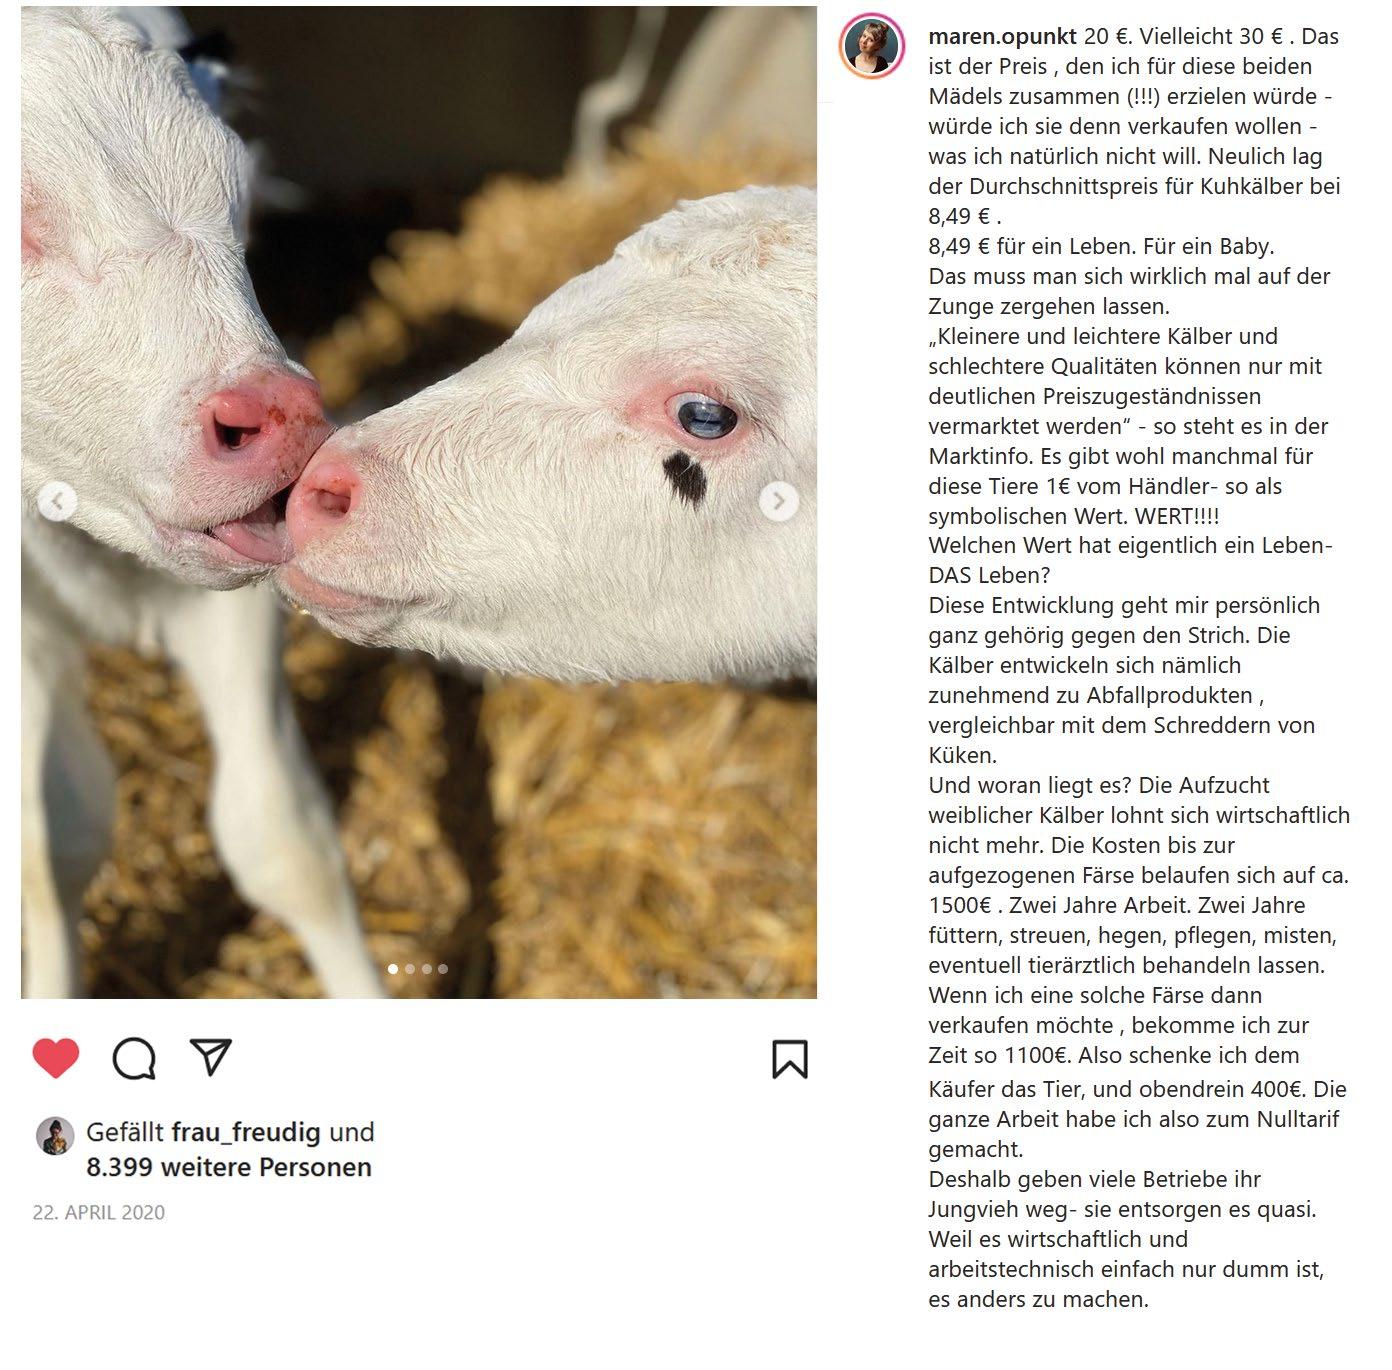Go to previous photo with left arrow
The height and width of the screenshot is (1370, 1392).
tap(58, 501)
